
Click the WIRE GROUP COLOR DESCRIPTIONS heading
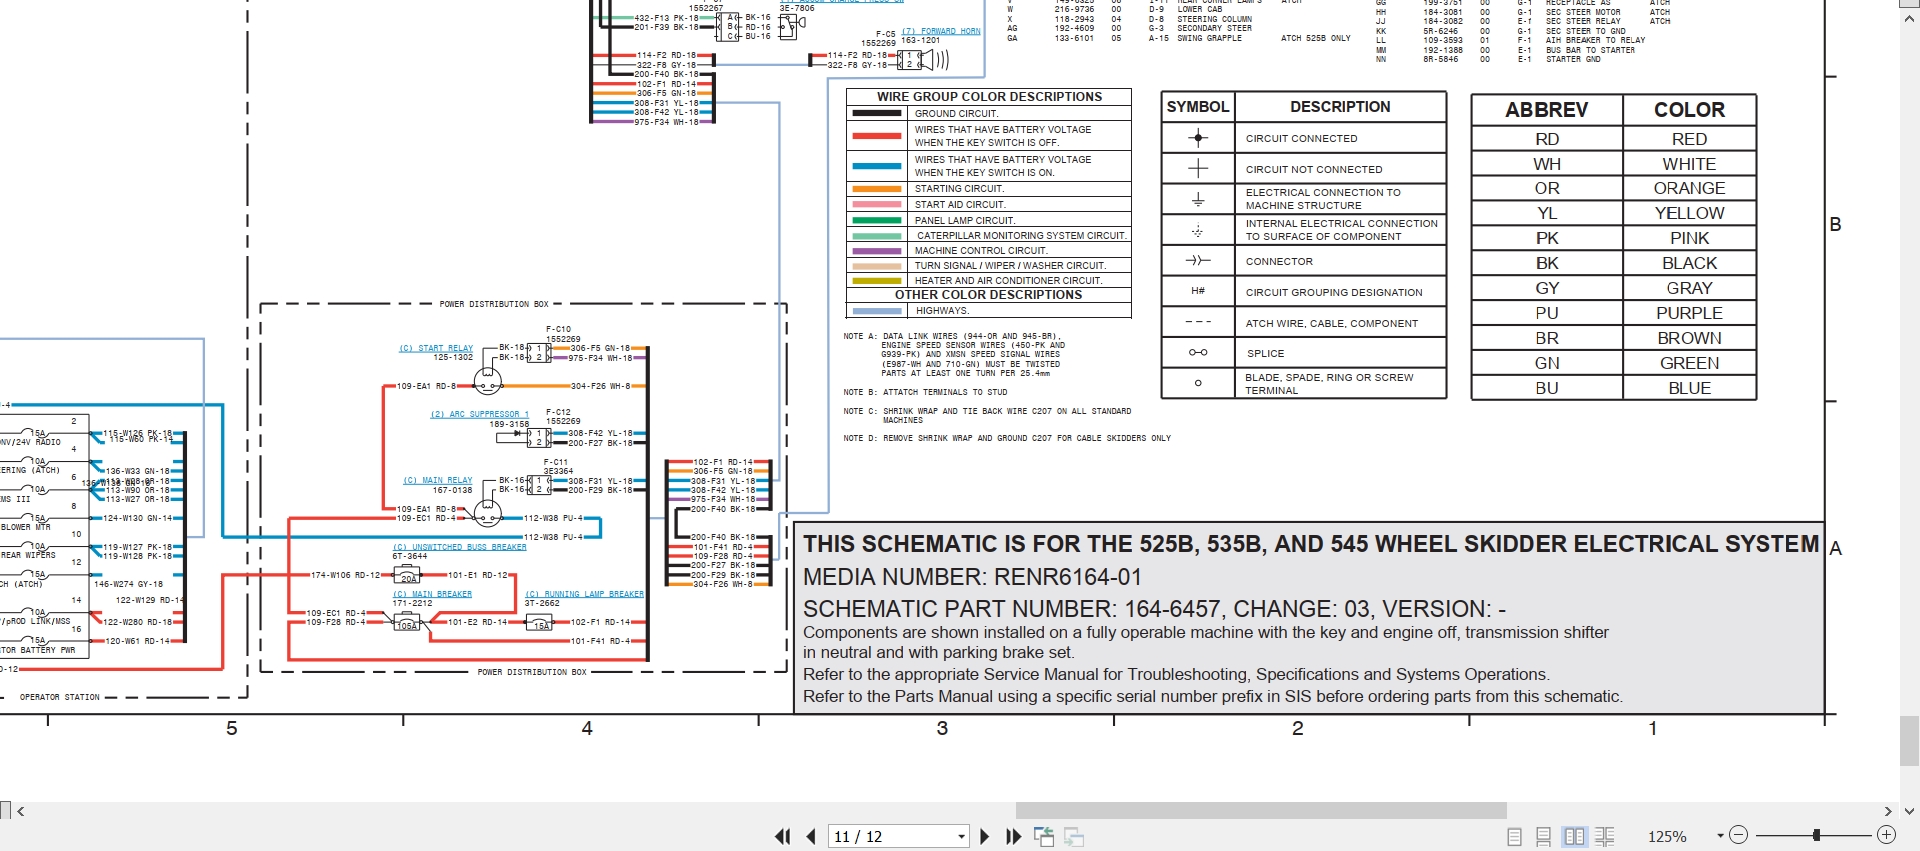pyautogui.click(x=989, y=97)
